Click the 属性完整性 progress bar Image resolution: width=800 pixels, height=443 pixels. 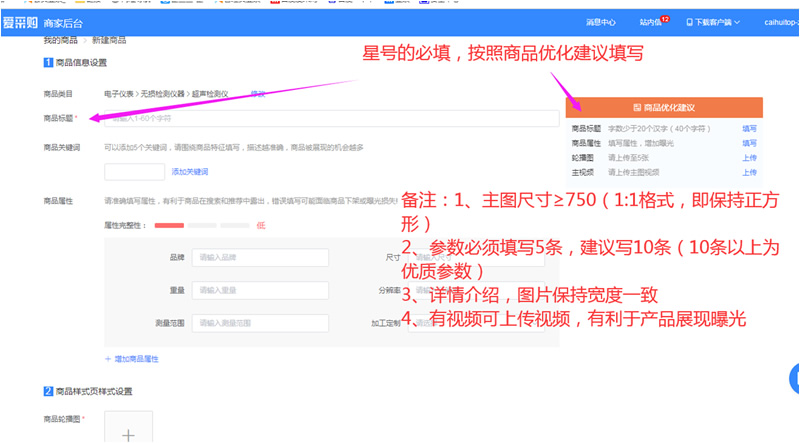click(x=200, y=226)
